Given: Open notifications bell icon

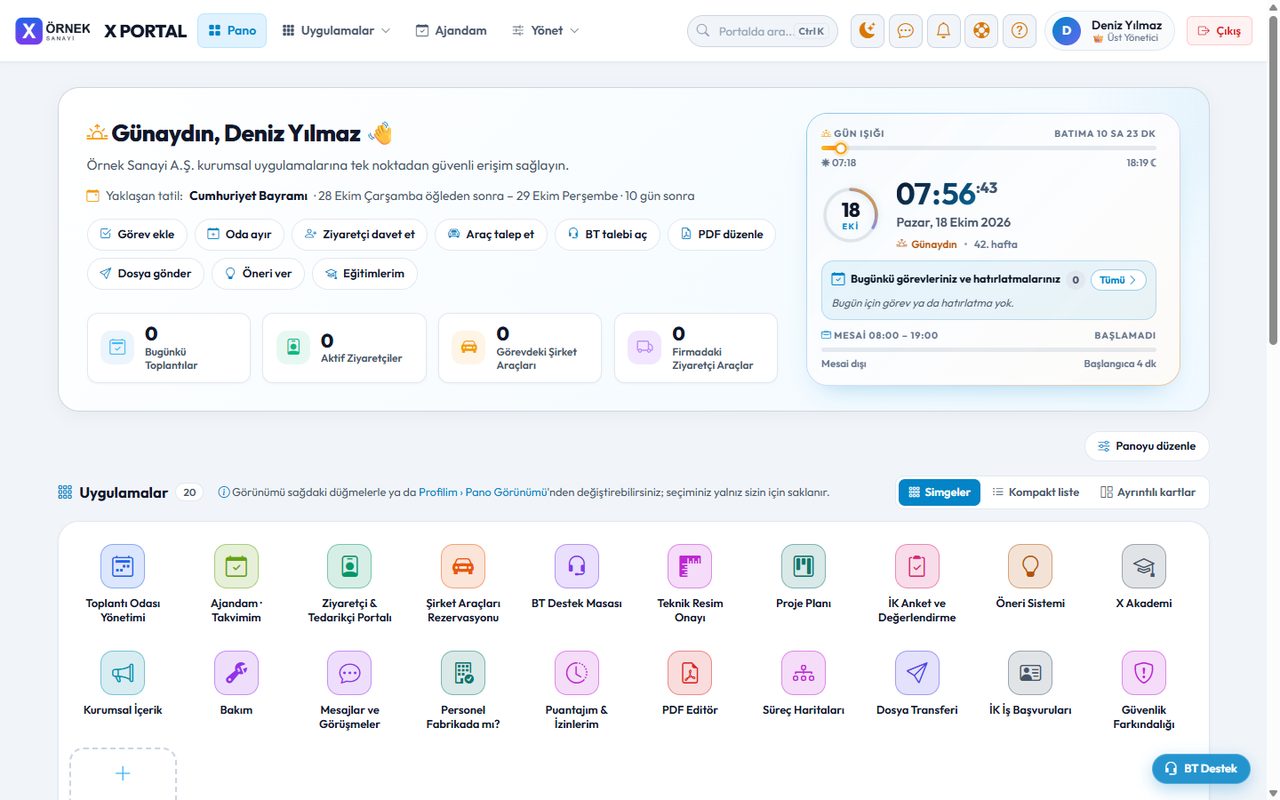Looking at the screenshot, I should point(943,30).
